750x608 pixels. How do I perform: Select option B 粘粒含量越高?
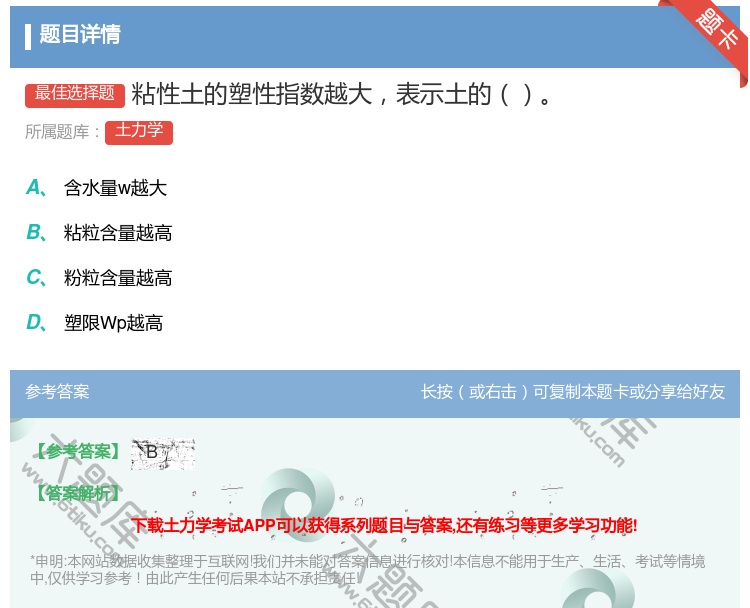pyautogui.click(x=99, y=233)
